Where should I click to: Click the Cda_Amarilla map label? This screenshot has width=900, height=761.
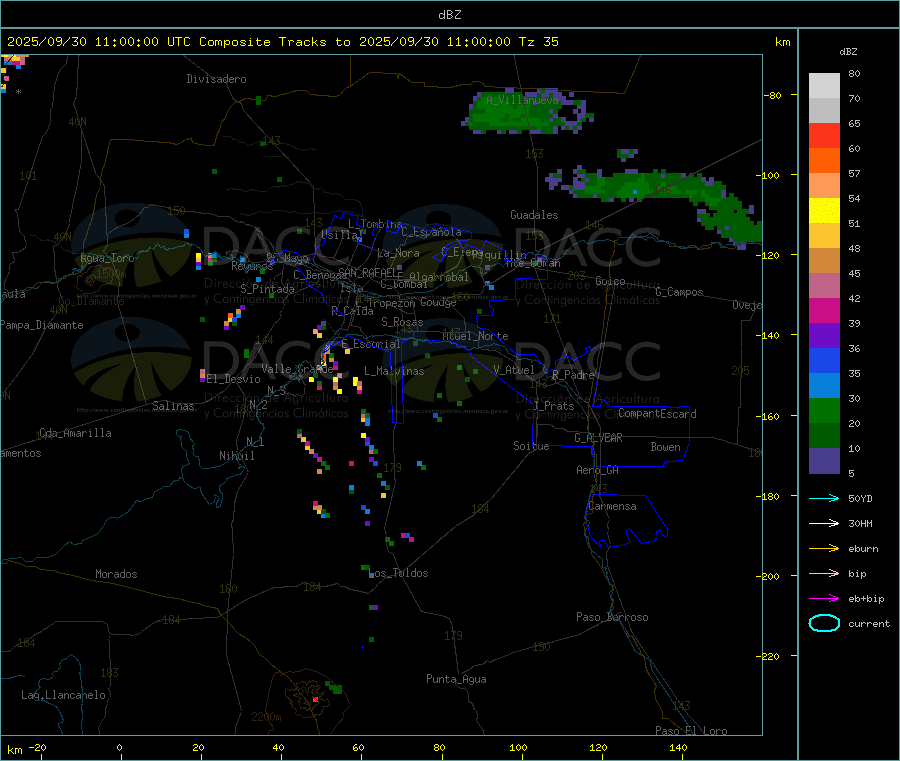75,433
